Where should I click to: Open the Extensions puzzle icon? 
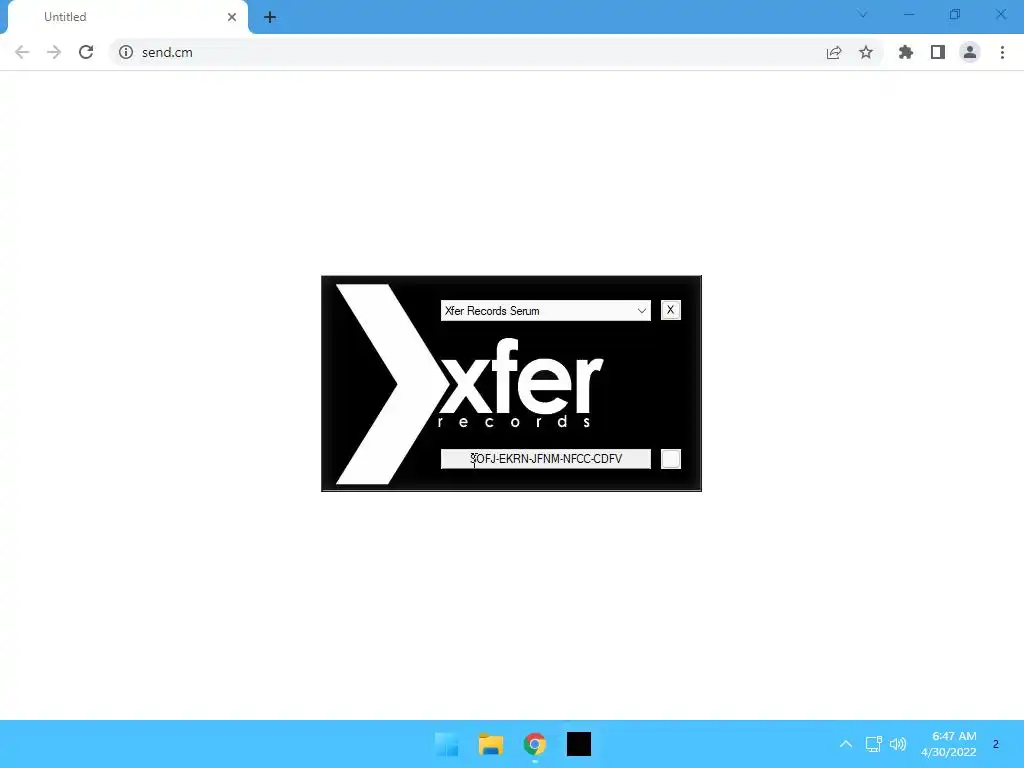[906, 52]
